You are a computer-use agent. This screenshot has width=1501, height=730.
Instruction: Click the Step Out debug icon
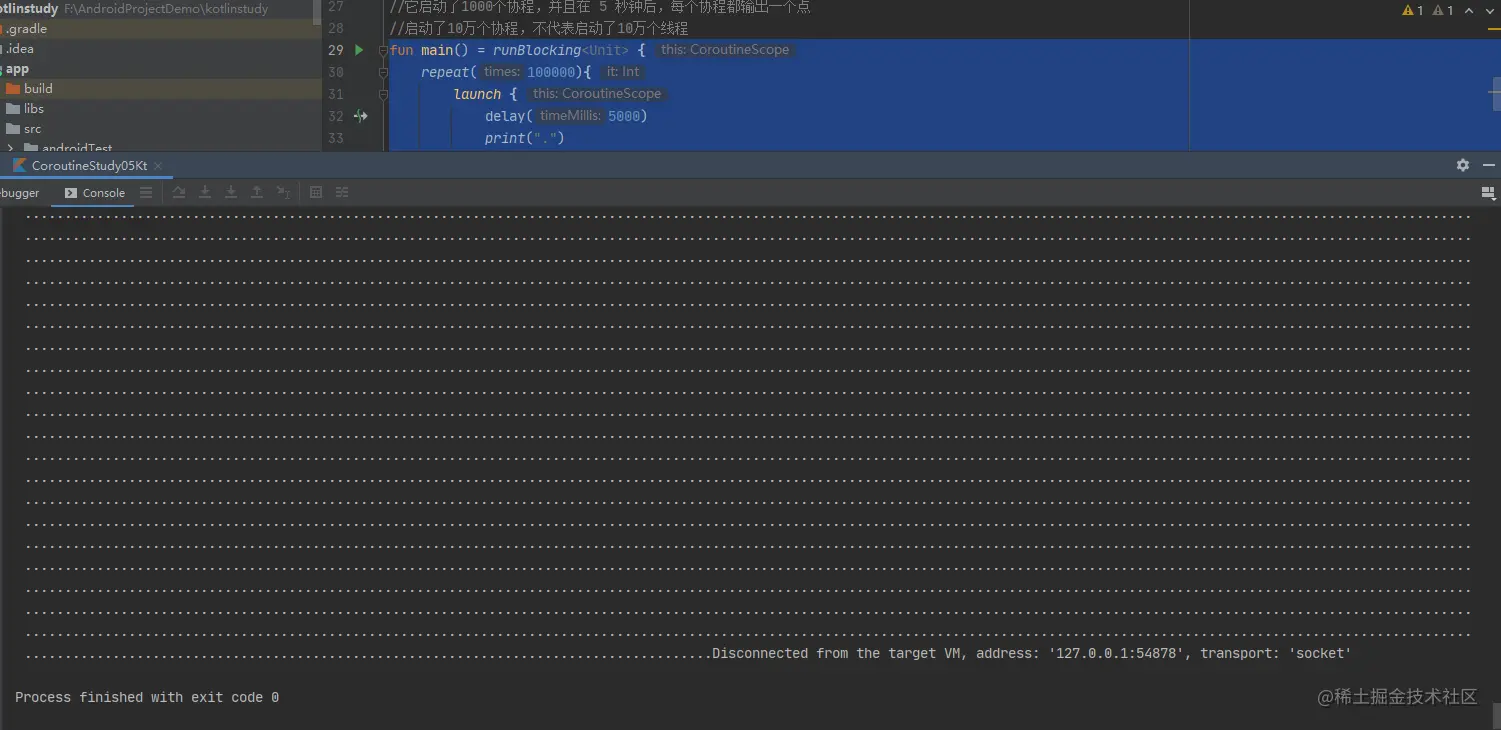(x=257, y=192)
